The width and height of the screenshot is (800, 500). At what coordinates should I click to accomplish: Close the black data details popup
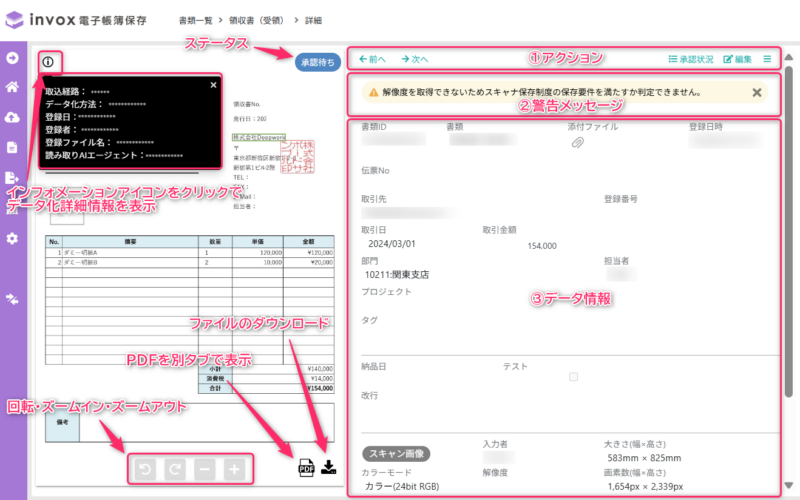coord(212,85)
